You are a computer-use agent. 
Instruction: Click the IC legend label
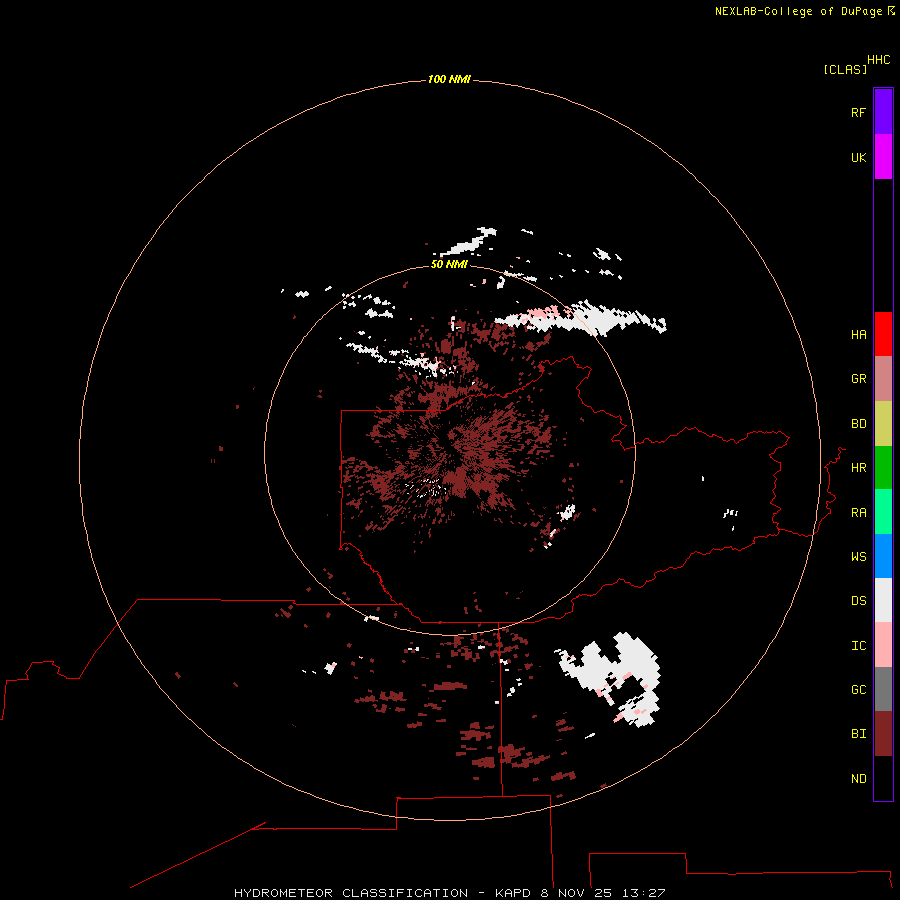(x=858, y=645)
